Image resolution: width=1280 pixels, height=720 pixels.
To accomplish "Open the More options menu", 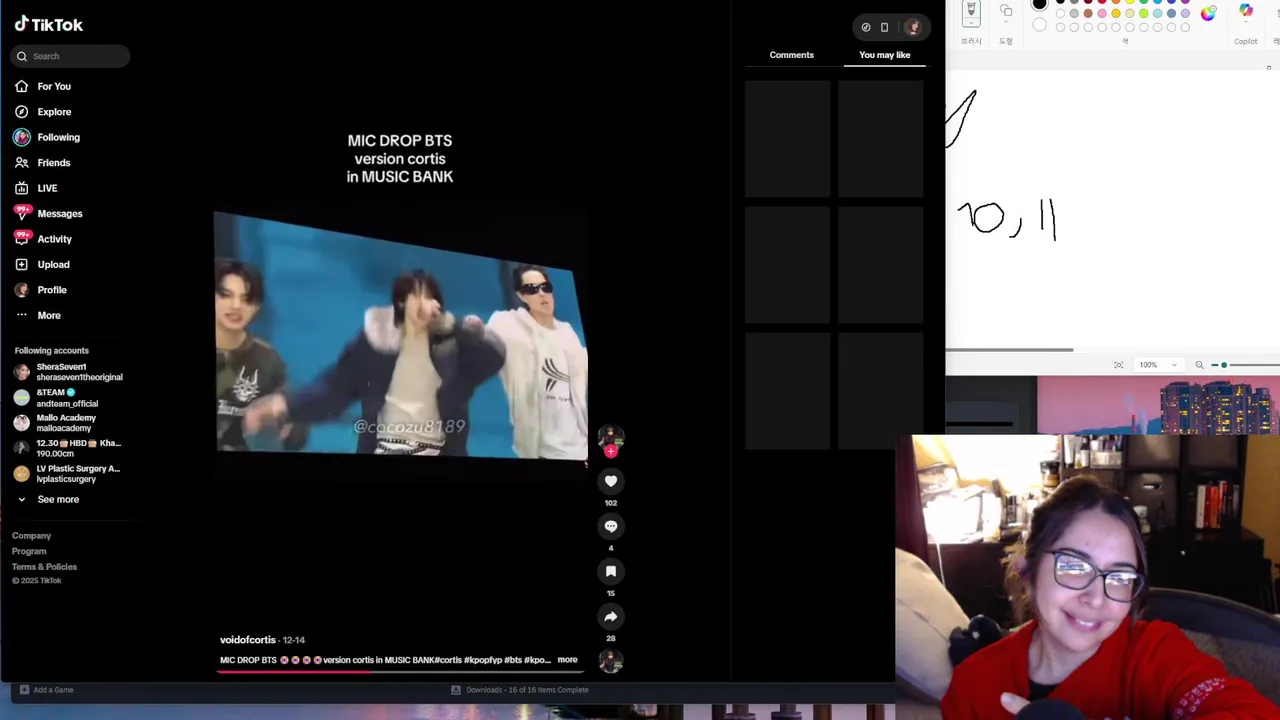I will point(49,315).
